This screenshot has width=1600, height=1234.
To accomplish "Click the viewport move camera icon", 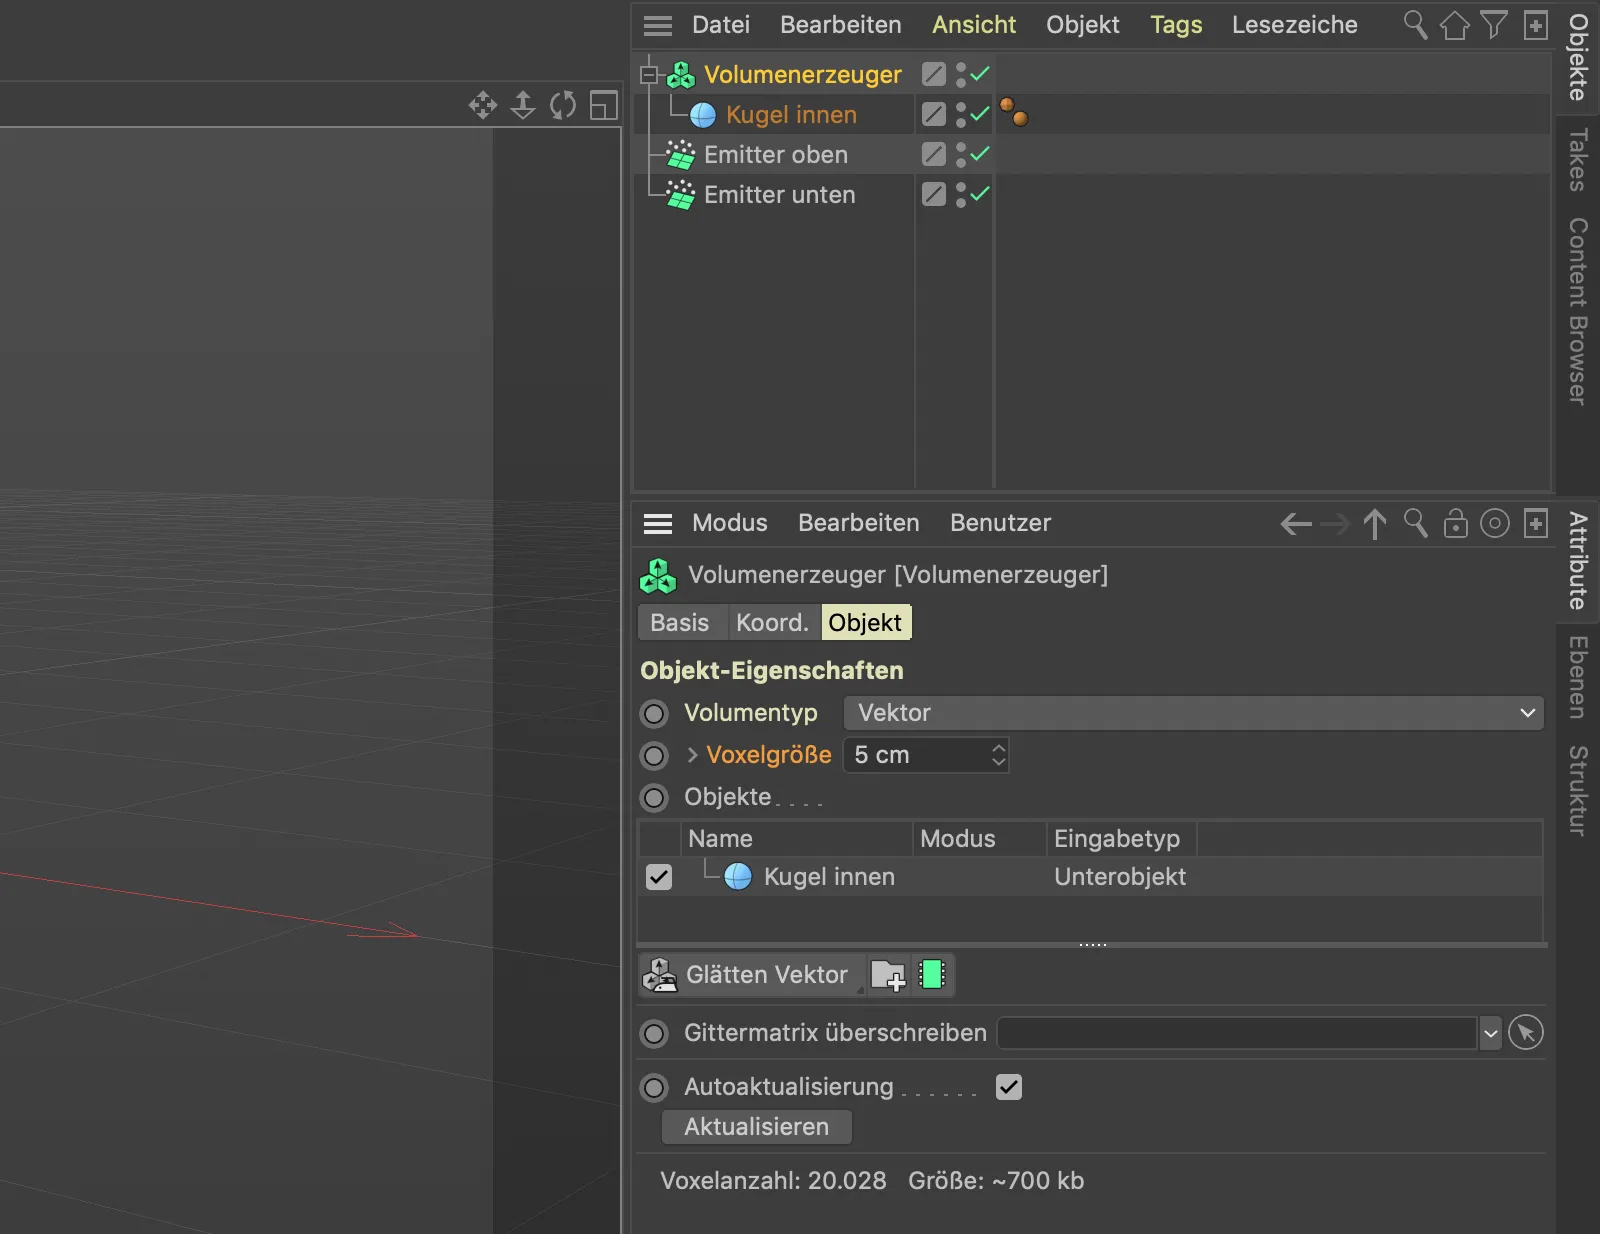I will pos(483,105).
